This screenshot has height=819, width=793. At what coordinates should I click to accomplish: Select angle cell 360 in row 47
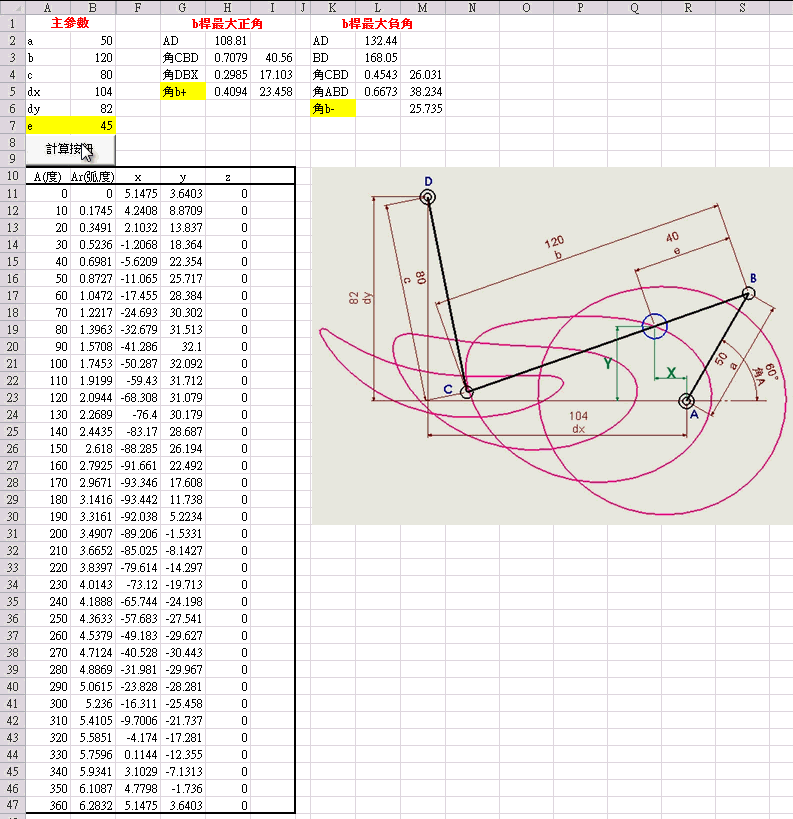tap(48, 806)
